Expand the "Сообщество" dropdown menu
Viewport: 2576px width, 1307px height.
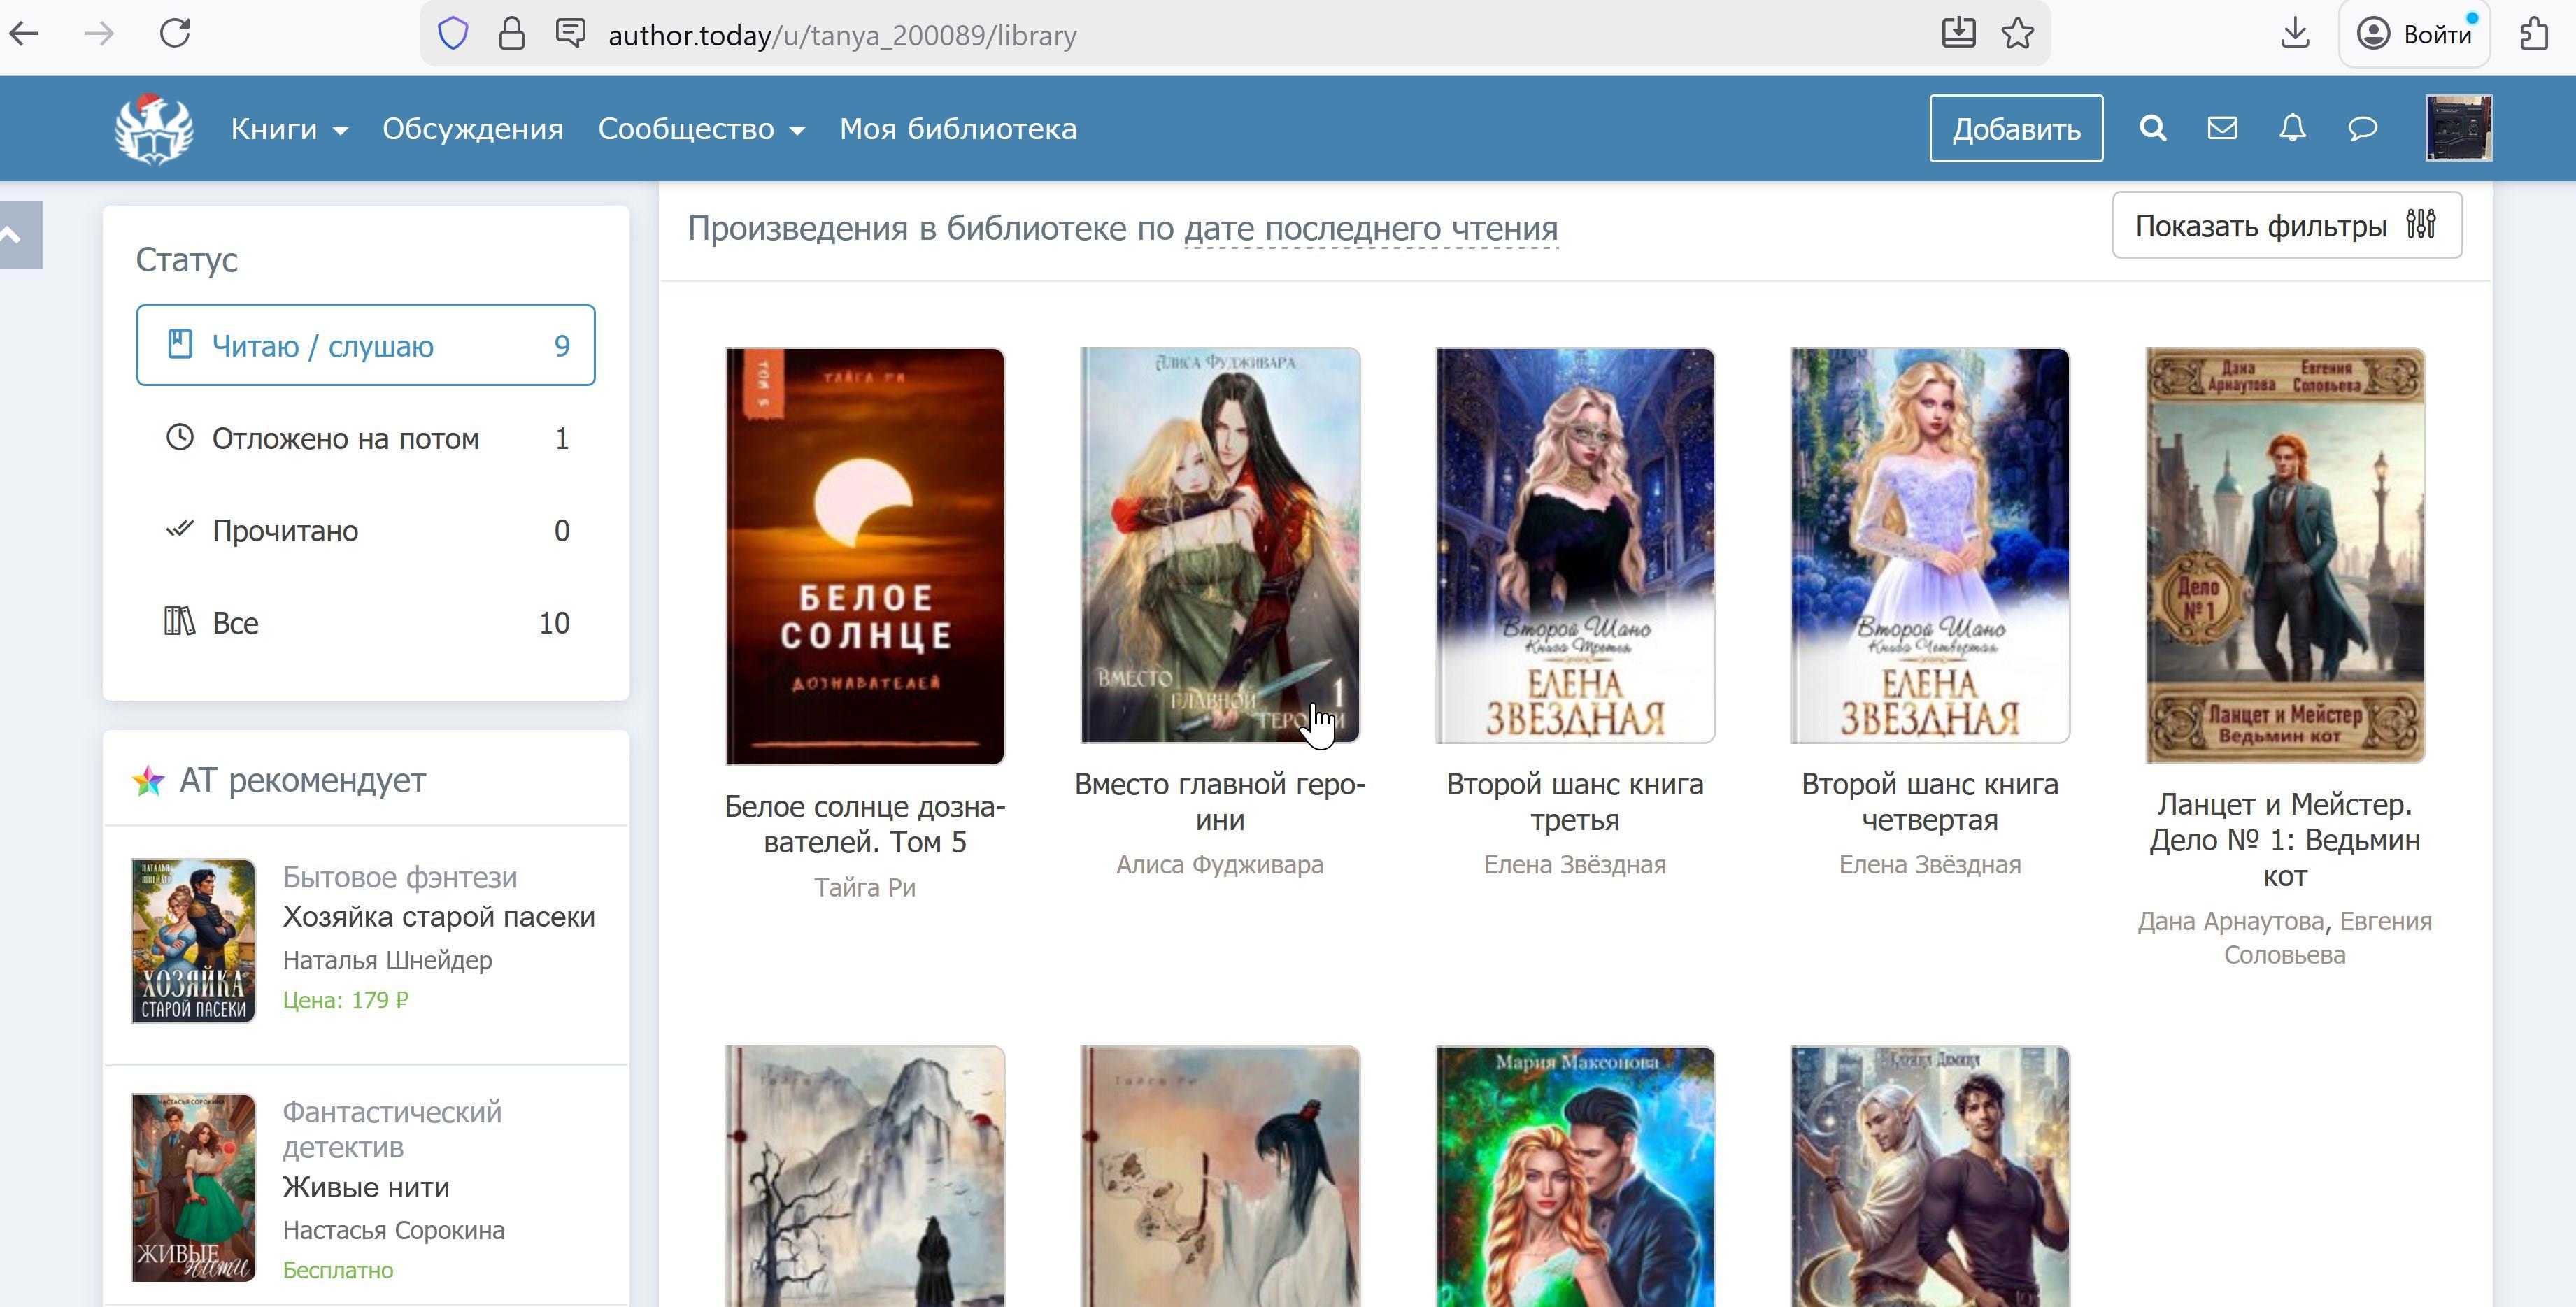(x=700, y=129)
